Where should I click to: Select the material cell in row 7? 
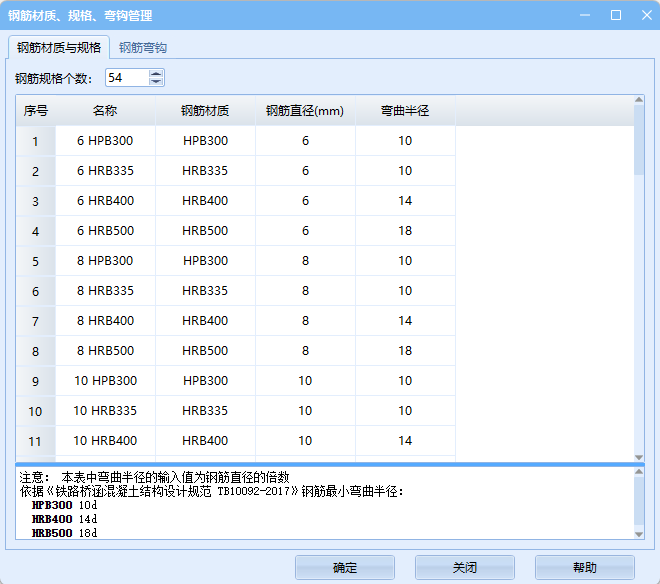[205, 321]
